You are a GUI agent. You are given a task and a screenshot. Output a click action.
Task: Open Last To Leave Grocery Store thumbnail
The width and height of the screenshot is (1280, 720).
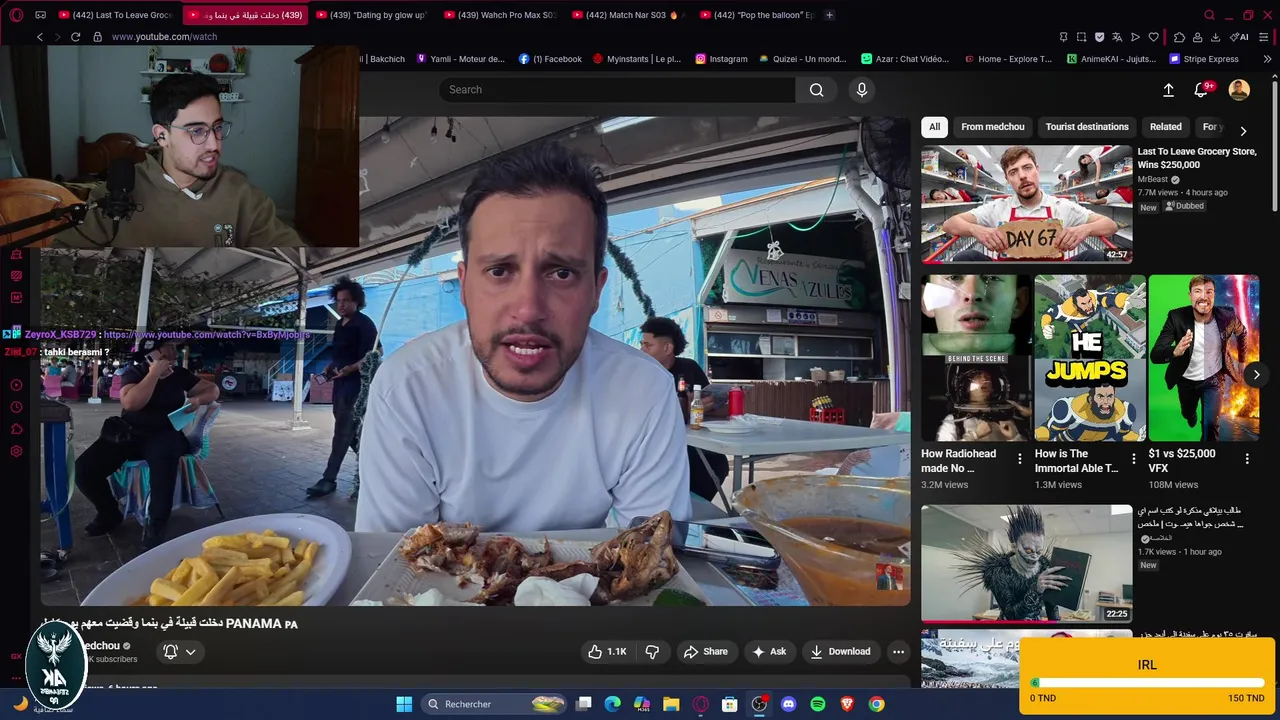pyautogui.click(x=1026, y=204)
